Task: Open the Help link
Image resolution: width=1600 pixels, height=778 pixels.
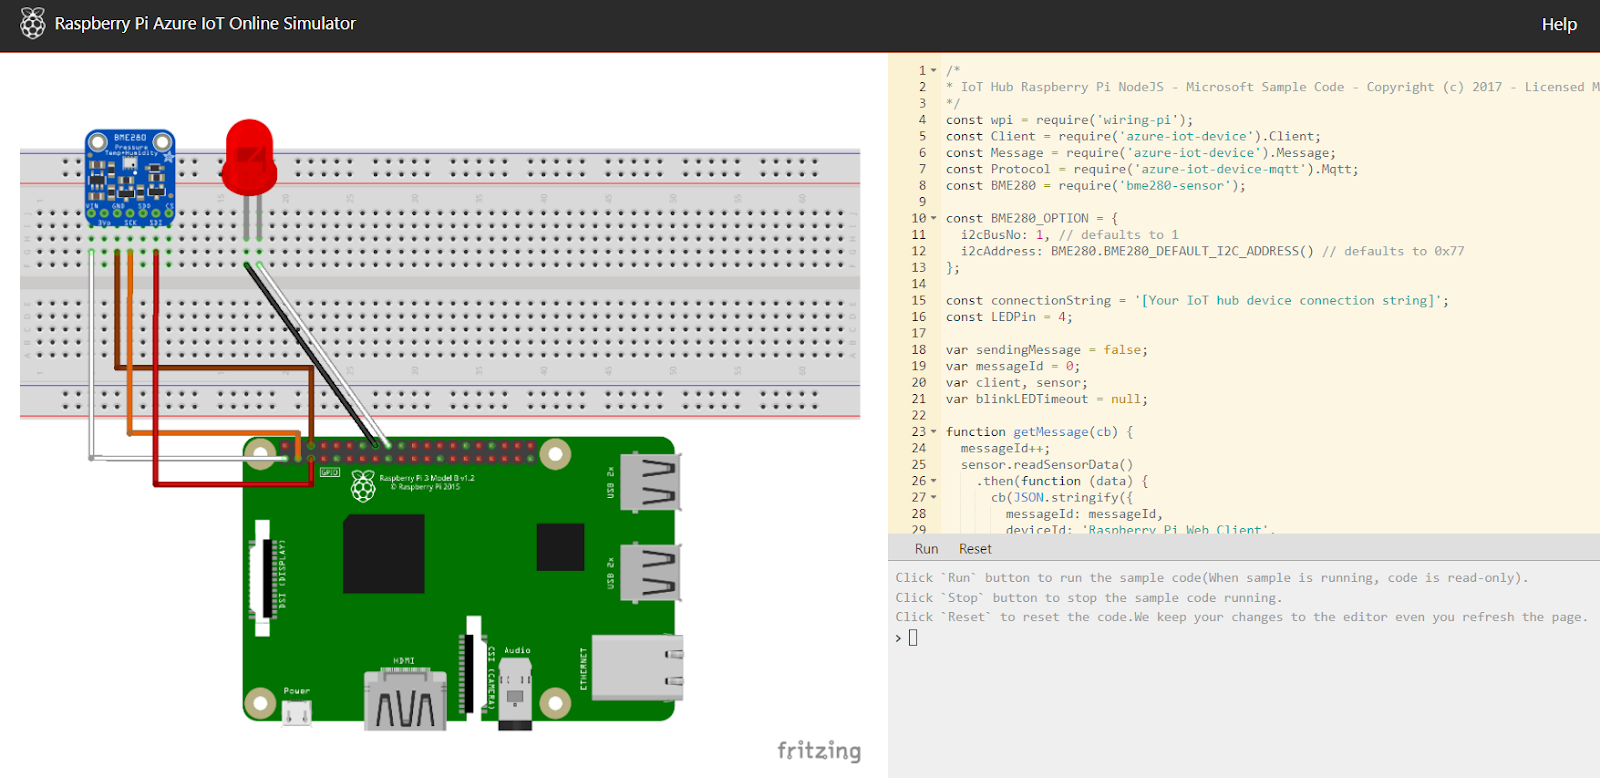Action: (1558, 24)
